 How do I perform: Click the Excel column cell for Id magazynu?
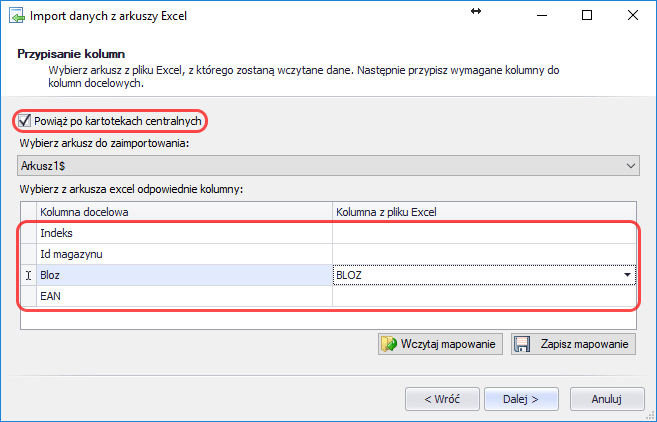point(483,254)
